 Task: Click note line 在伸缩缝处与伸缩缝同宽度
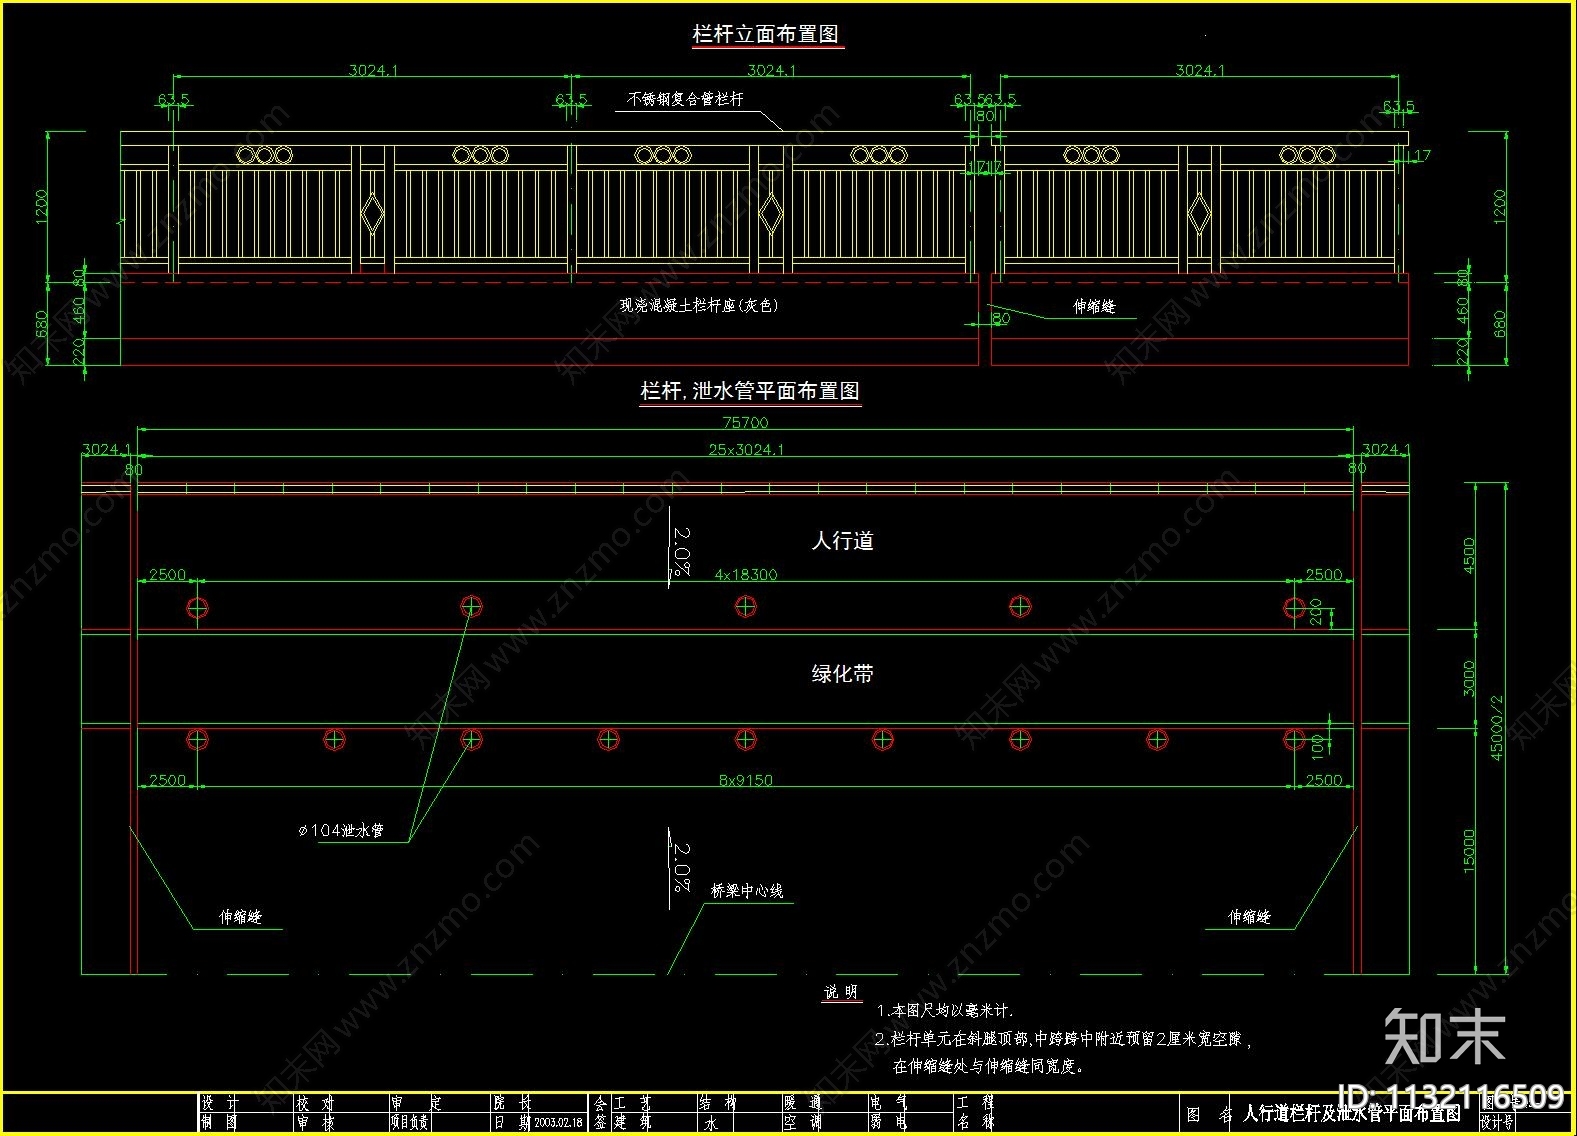pos(989,1066)
